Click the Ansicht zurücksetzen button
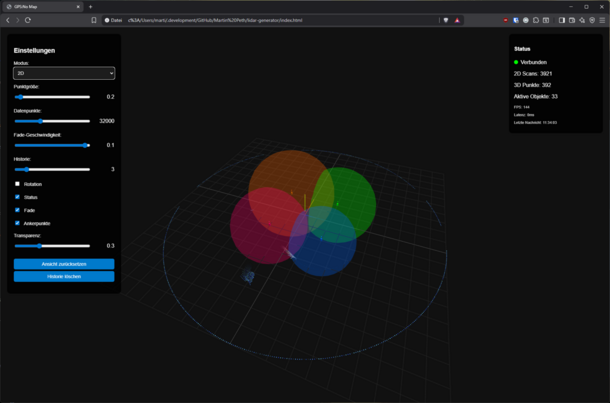The height and width of the screenshot is (403, 610). 64,264
